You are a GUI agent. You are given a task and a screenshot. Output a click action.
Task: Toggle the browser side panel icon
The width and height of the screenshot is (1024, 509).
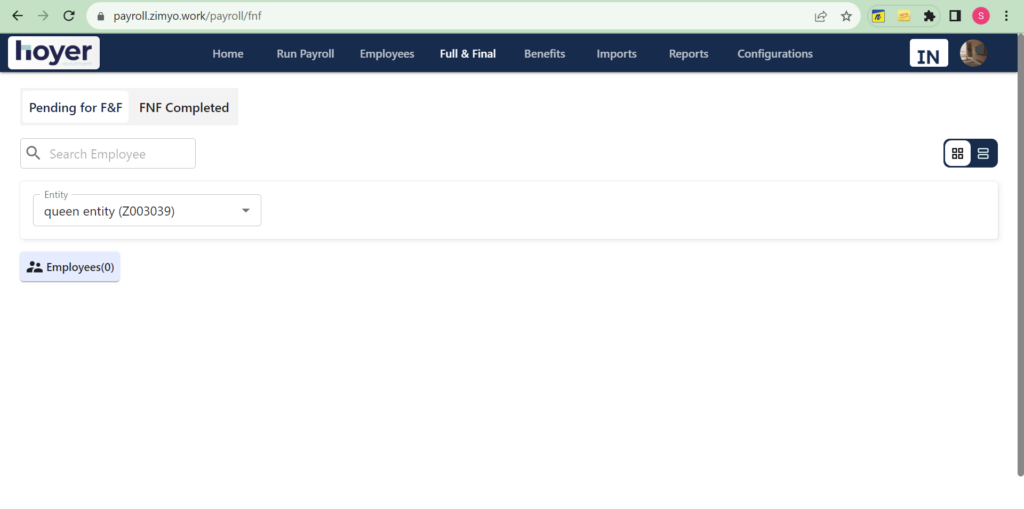coord(955,16)
